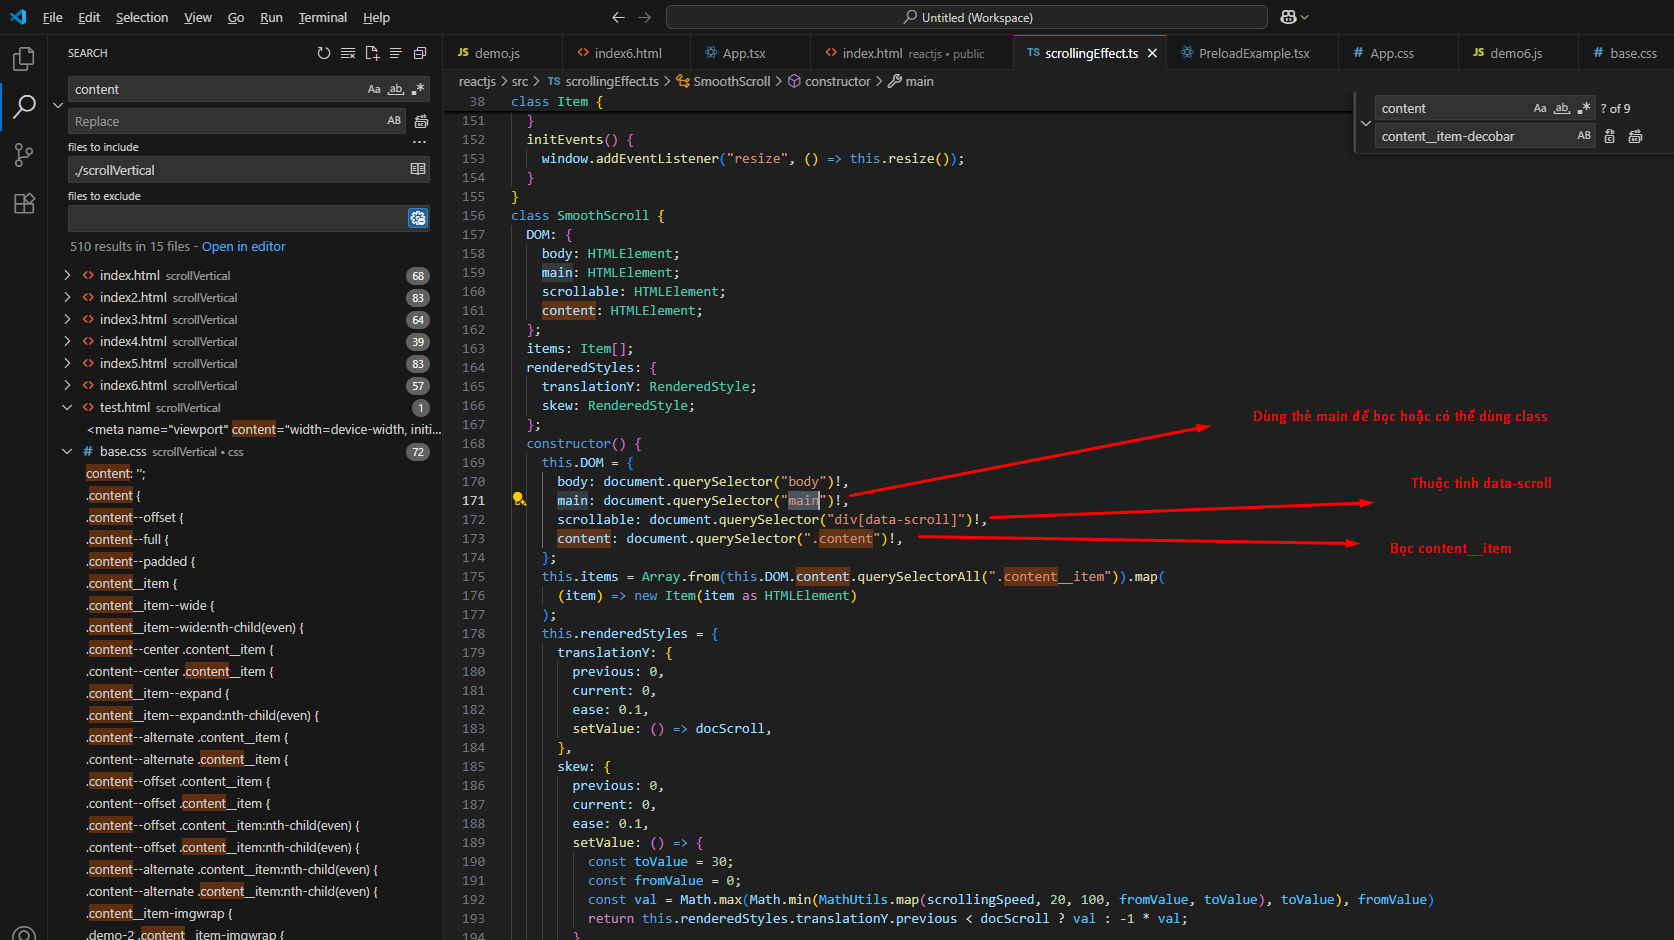Open a new search editor

point(372,53)
